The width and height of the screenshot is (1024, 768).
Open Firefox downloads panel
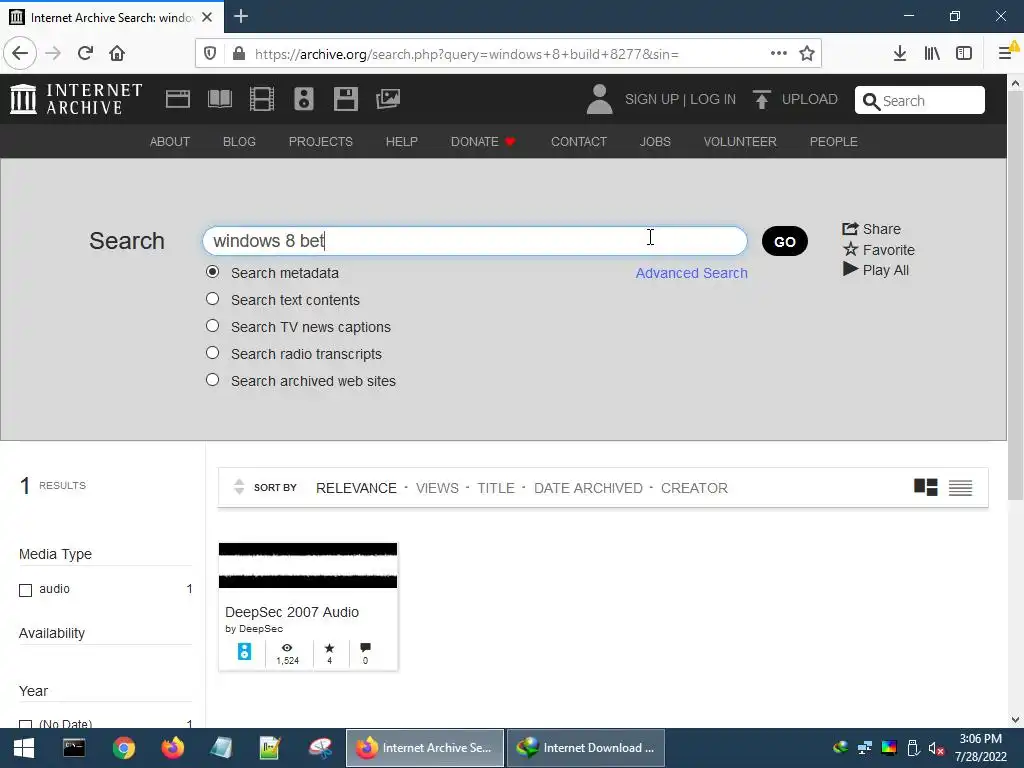(x=900, y=54)
